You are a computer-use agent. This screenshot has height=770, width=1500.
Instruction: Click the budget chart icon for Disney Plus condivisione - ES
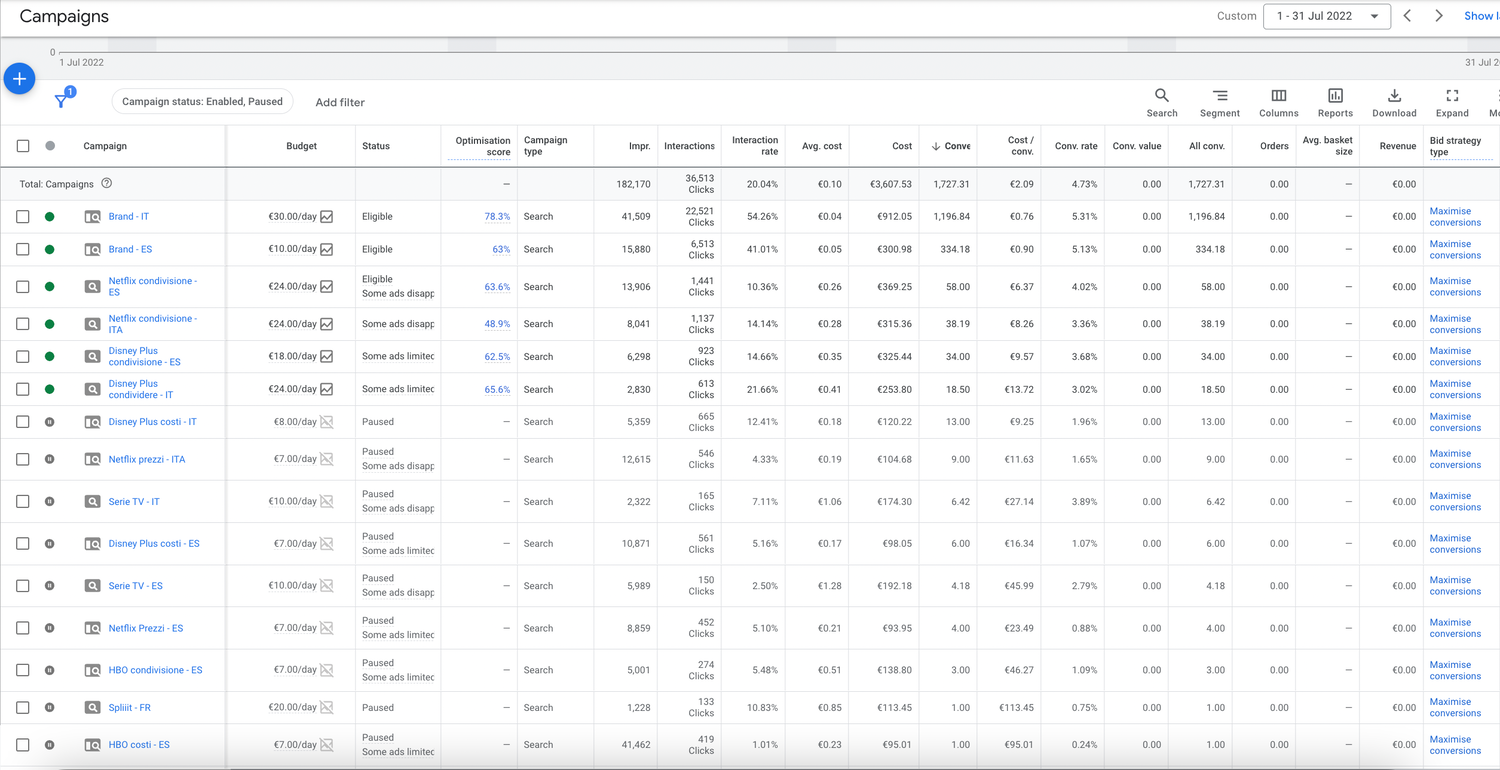pos(326,357)
